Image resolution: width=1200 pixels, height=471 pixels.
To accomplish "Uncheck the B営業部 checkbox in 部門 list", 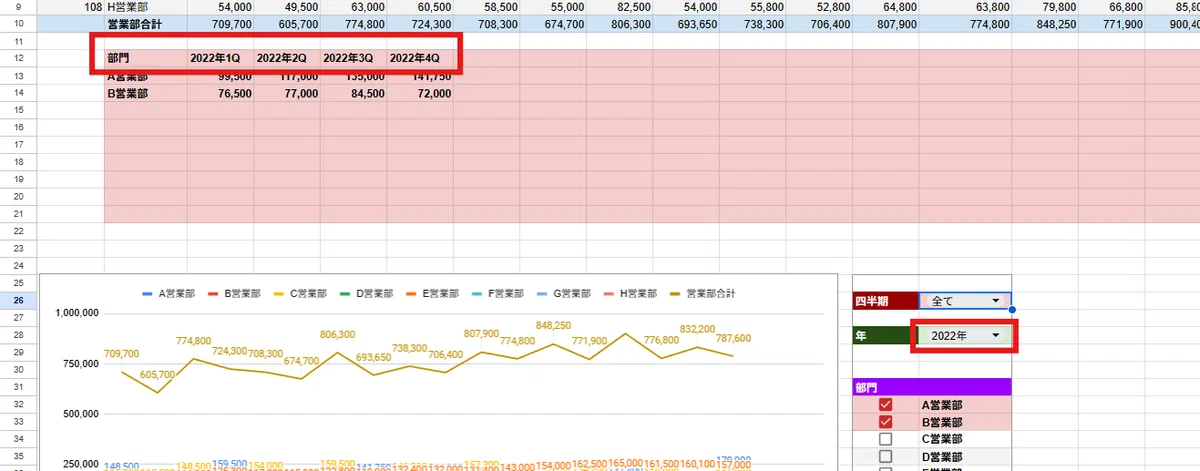I will point(885,423).
